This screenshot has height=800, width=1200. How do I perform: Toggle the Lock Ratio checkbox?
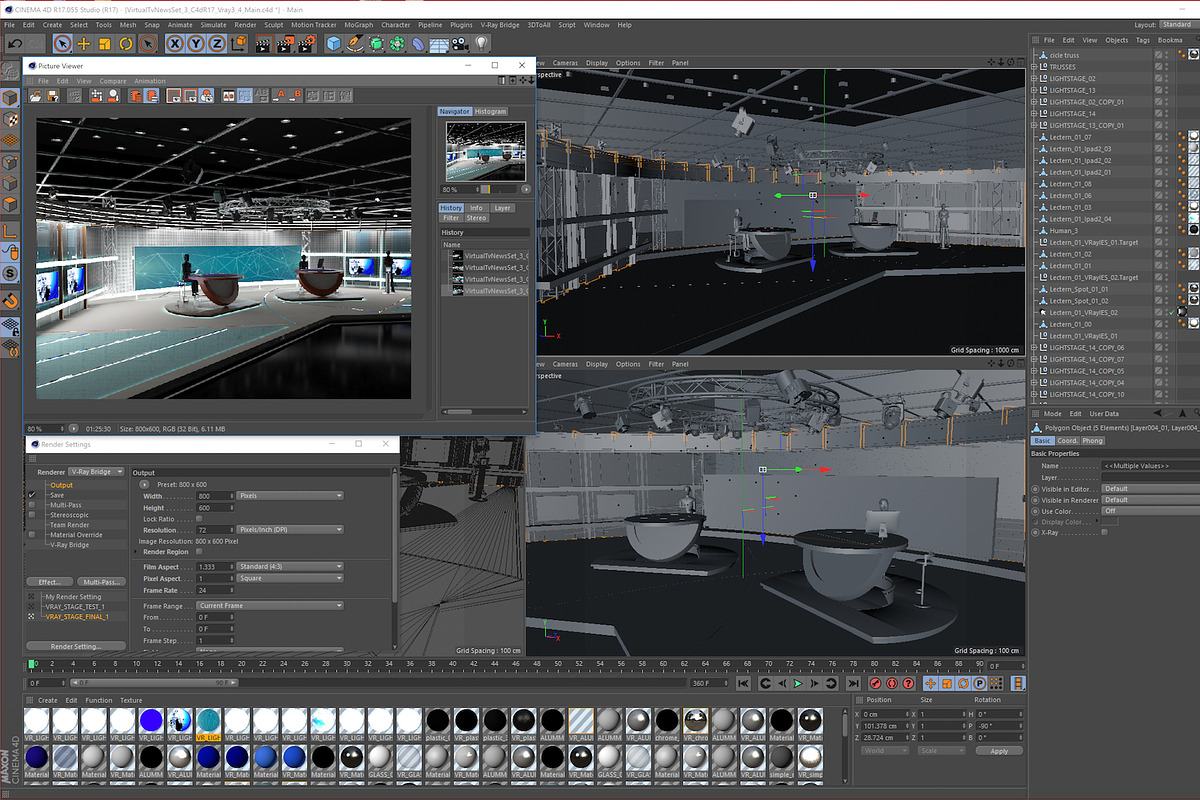[x=199, y=519]
